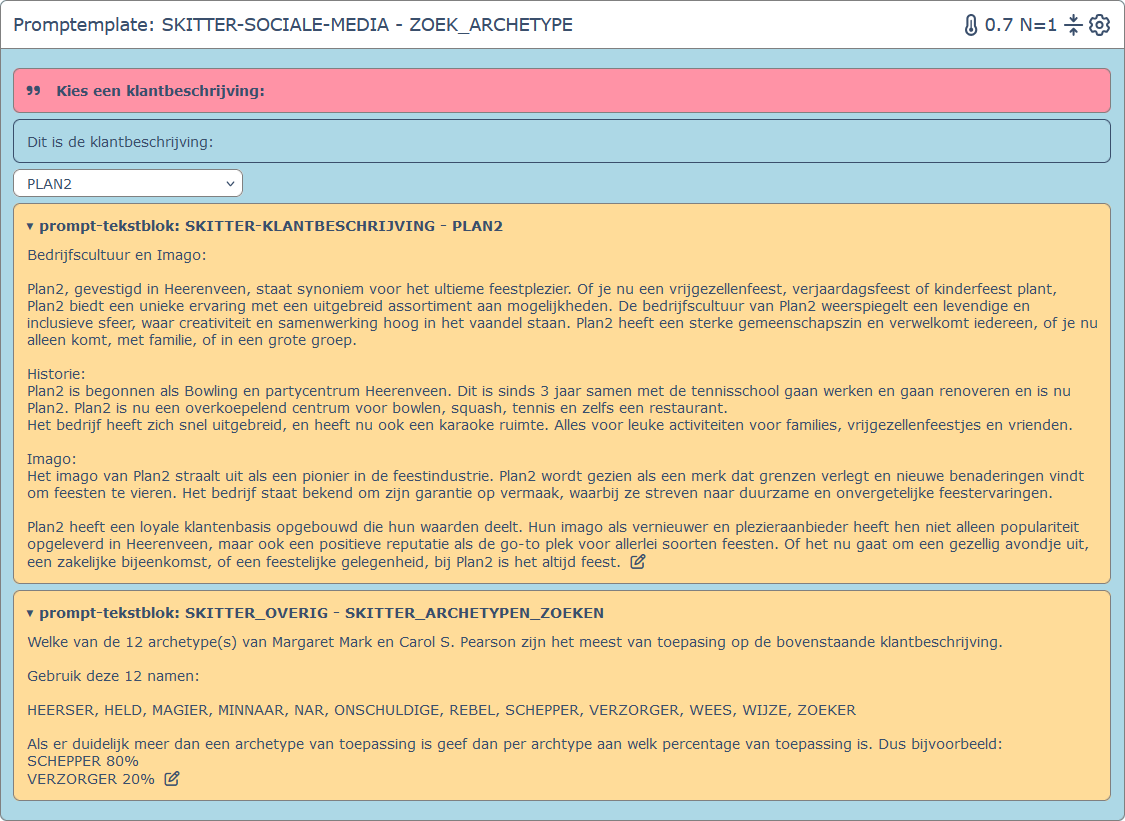Click the 'SCHEPPER 80%' example line
Image resolution: width=1125 pixels, height=821 pixels.
pos(83,761)
